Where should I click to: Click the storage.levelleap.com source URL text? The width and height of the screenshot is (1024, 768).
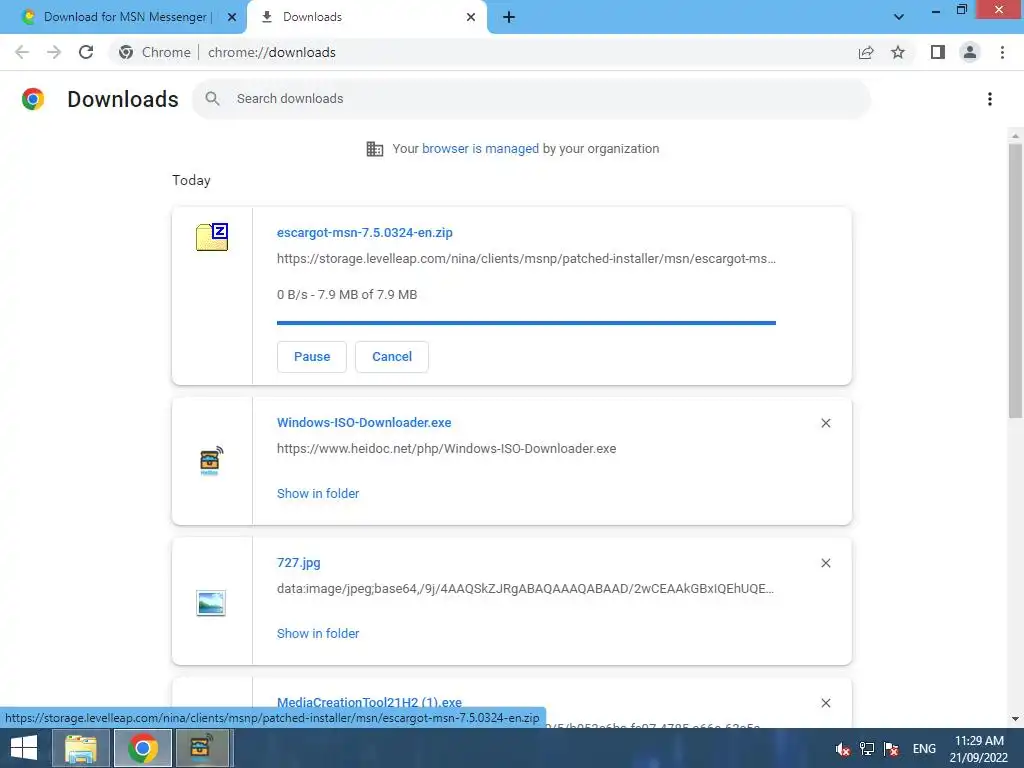526,259
